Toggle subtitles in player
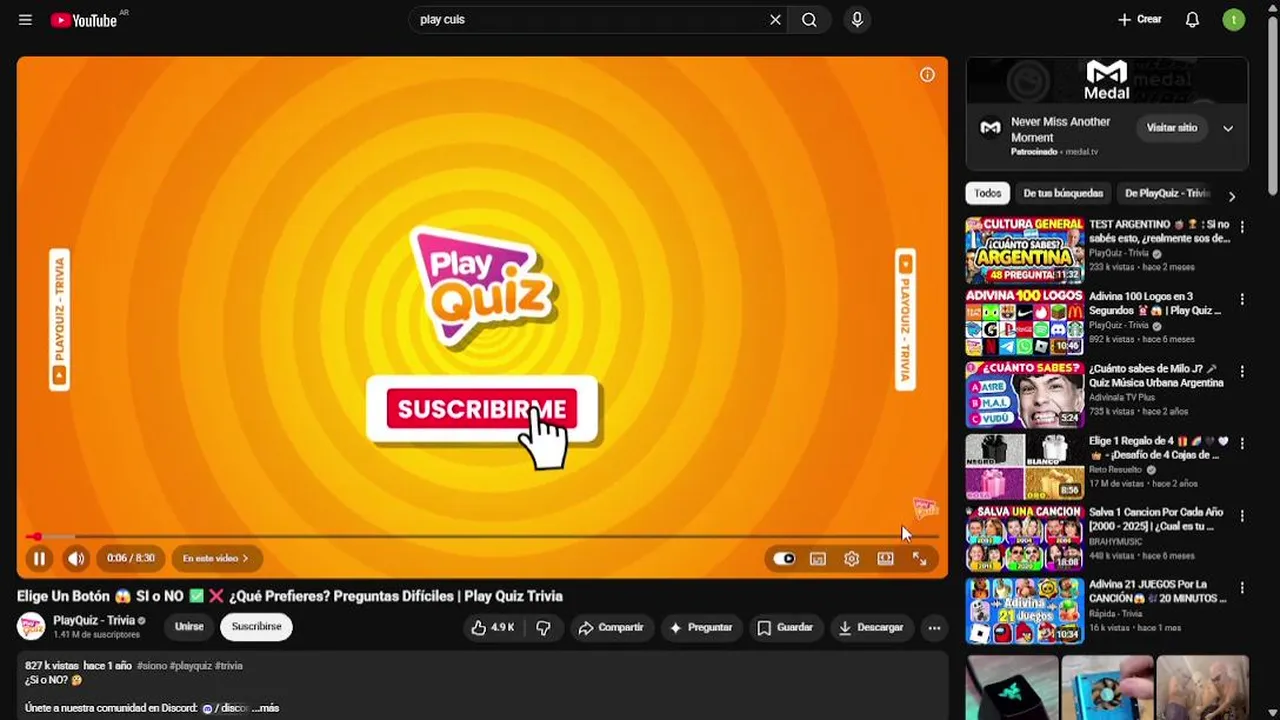Image resolution: width=1280 pixels, height=720 pixels. [x=817, y=559]
